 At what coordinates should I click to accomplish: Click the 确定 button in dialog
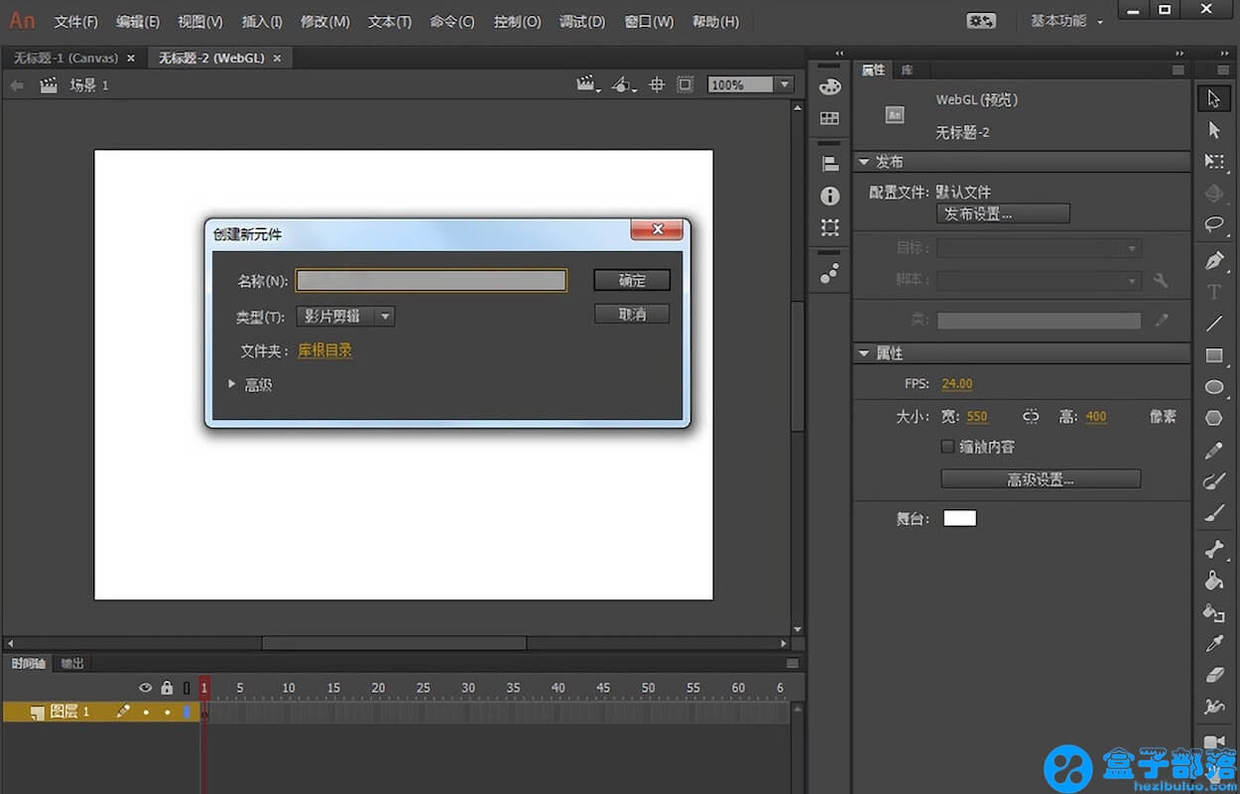(631, 280)
